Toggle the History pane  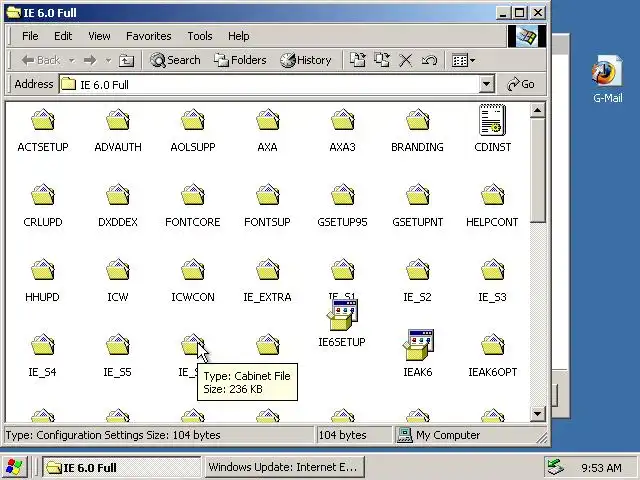coord(305,60)
